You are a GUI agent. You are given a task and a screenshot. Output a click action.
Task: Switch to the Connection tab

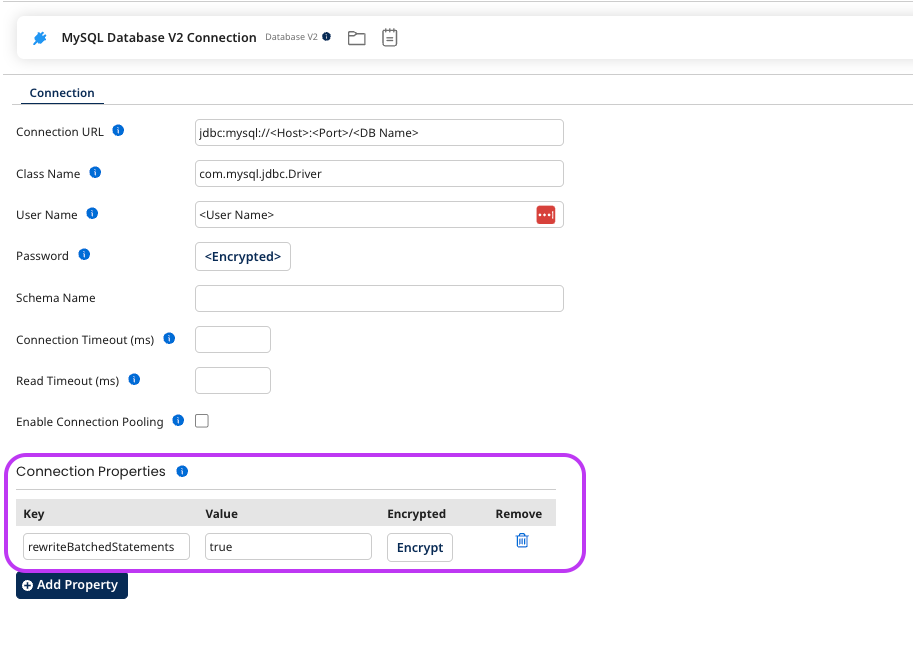pos(61,92)
